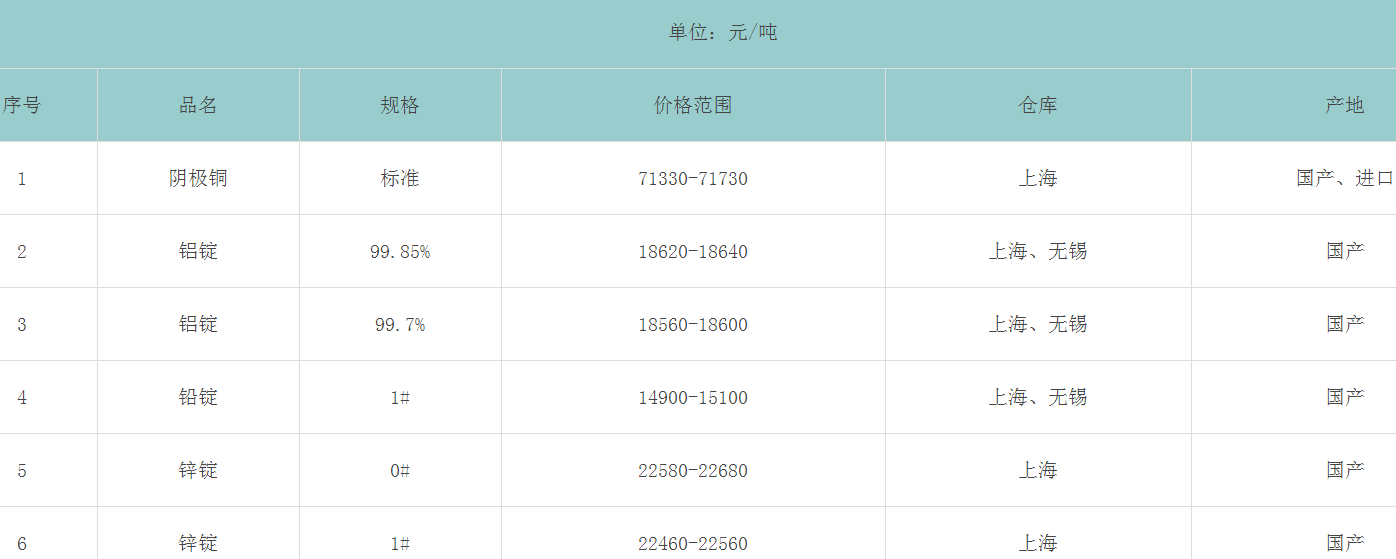This screenshot has width=1396, height=559.
Task: Click the 仓库 column header
Action: coord(1038,105)
